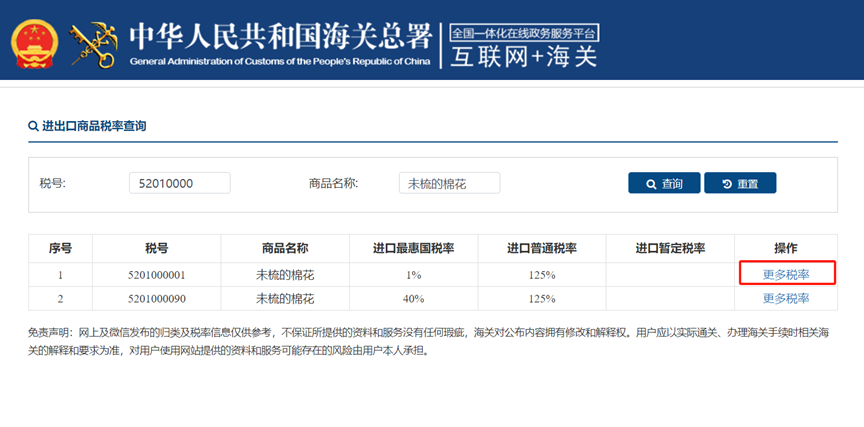
Task: Click the 进口普通税率 column header
Action: 542,249
